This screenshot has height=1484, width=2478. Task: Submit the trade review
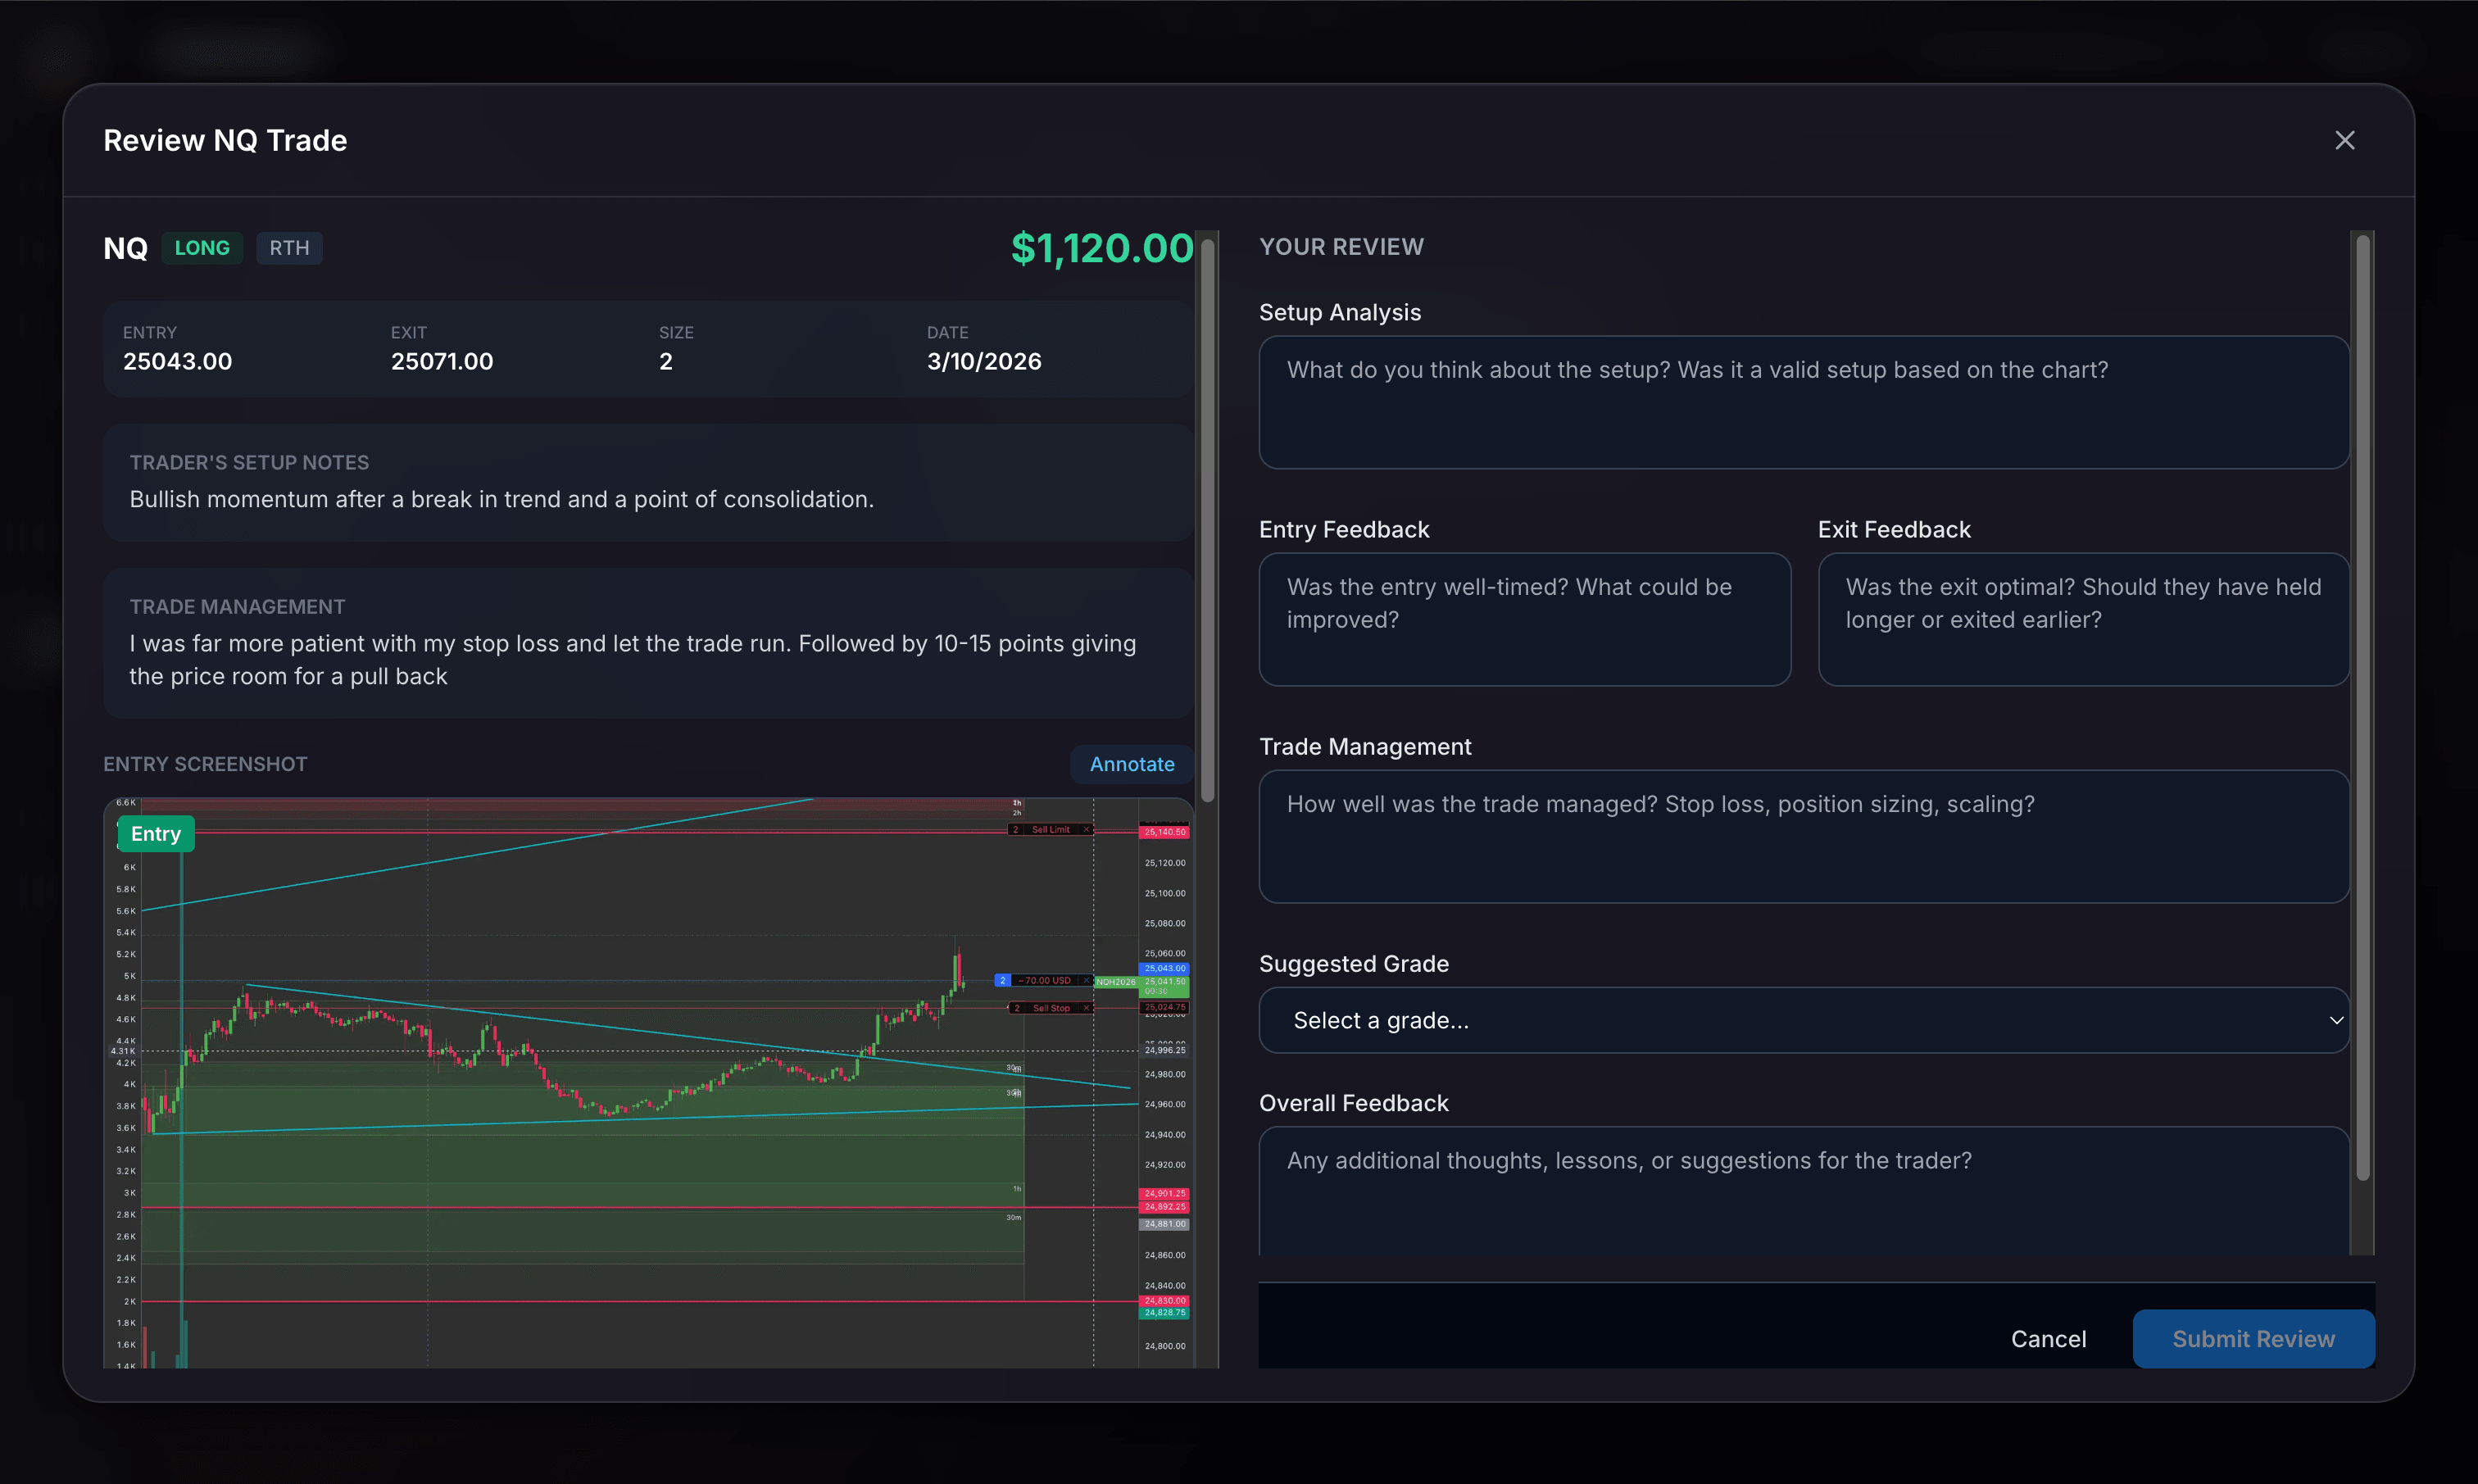click(2253, 1339)
